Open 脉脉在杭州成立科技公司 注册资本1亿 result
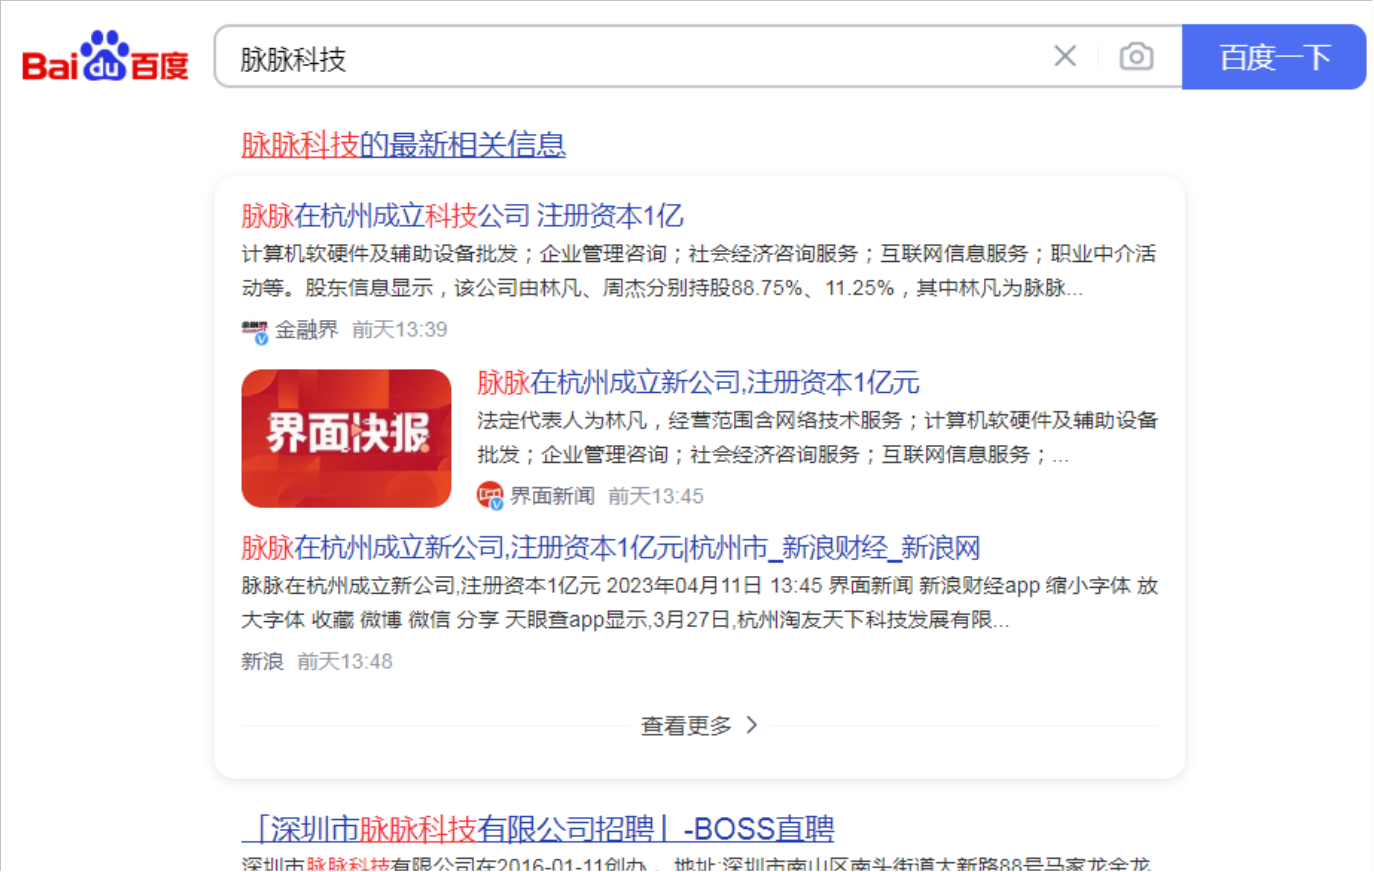Image resolution: width=1374 pixels, height=872 pixels. (462, 215)
